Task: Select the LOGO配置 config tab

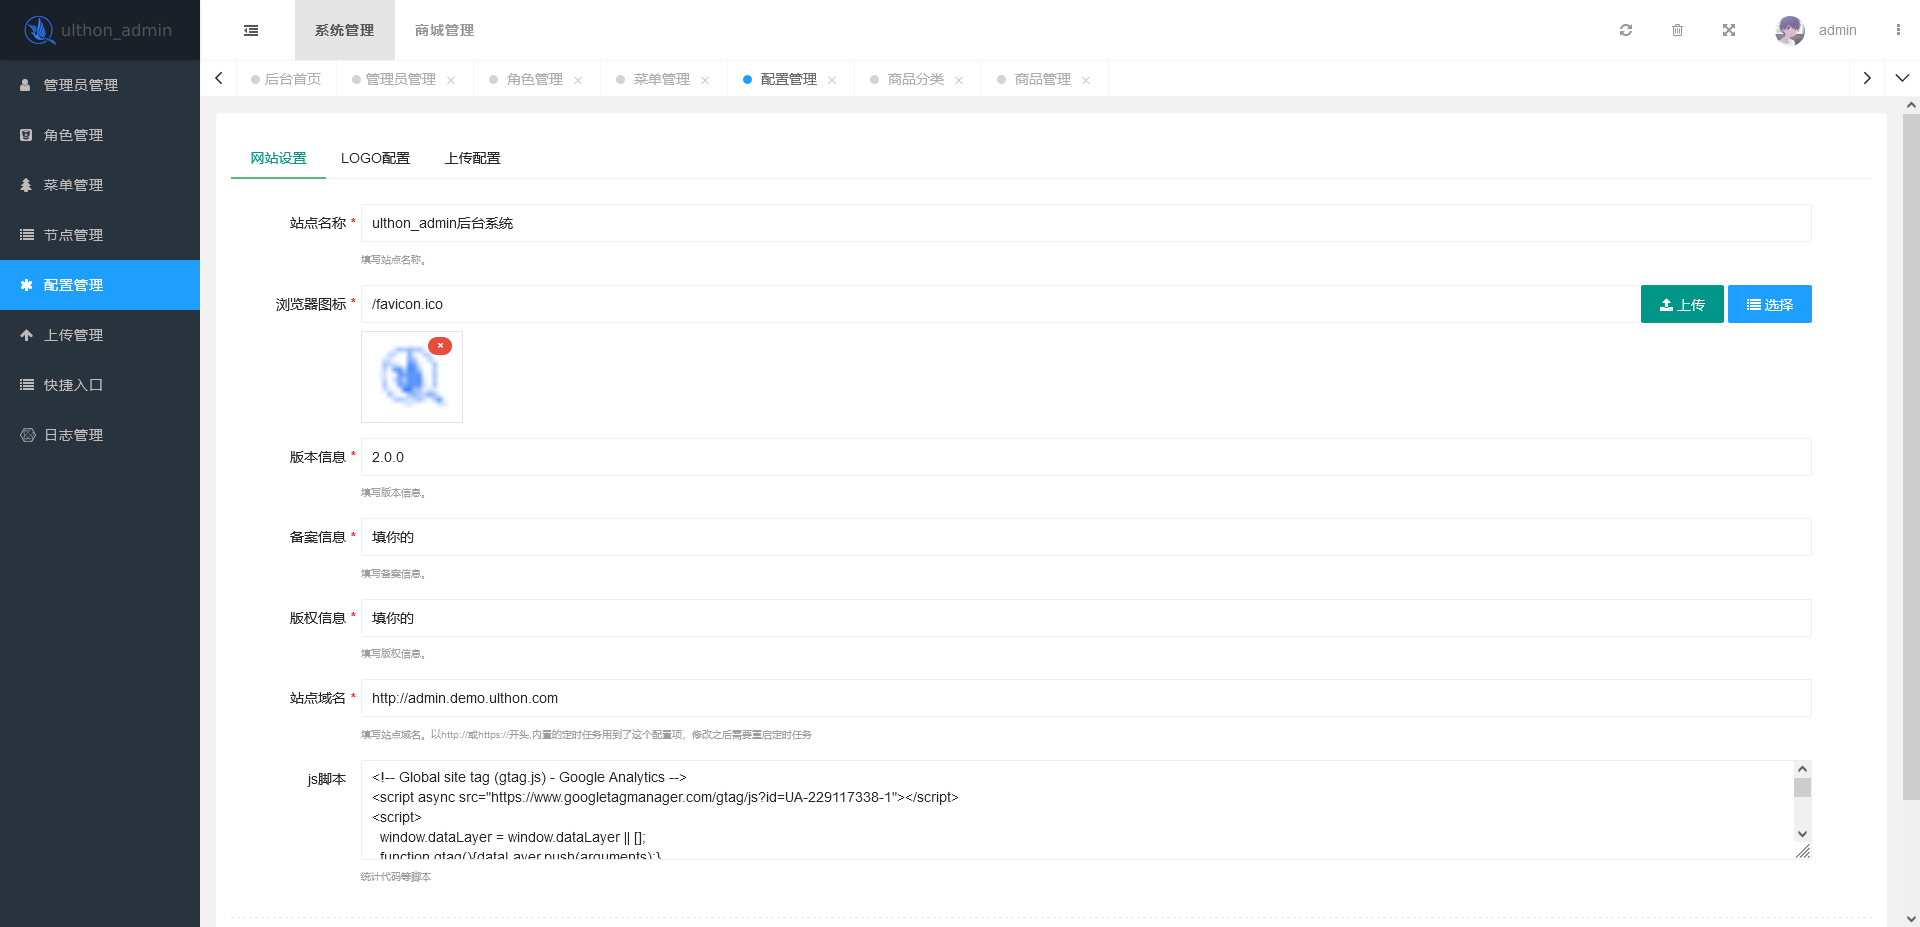Action: coord(375,158)
